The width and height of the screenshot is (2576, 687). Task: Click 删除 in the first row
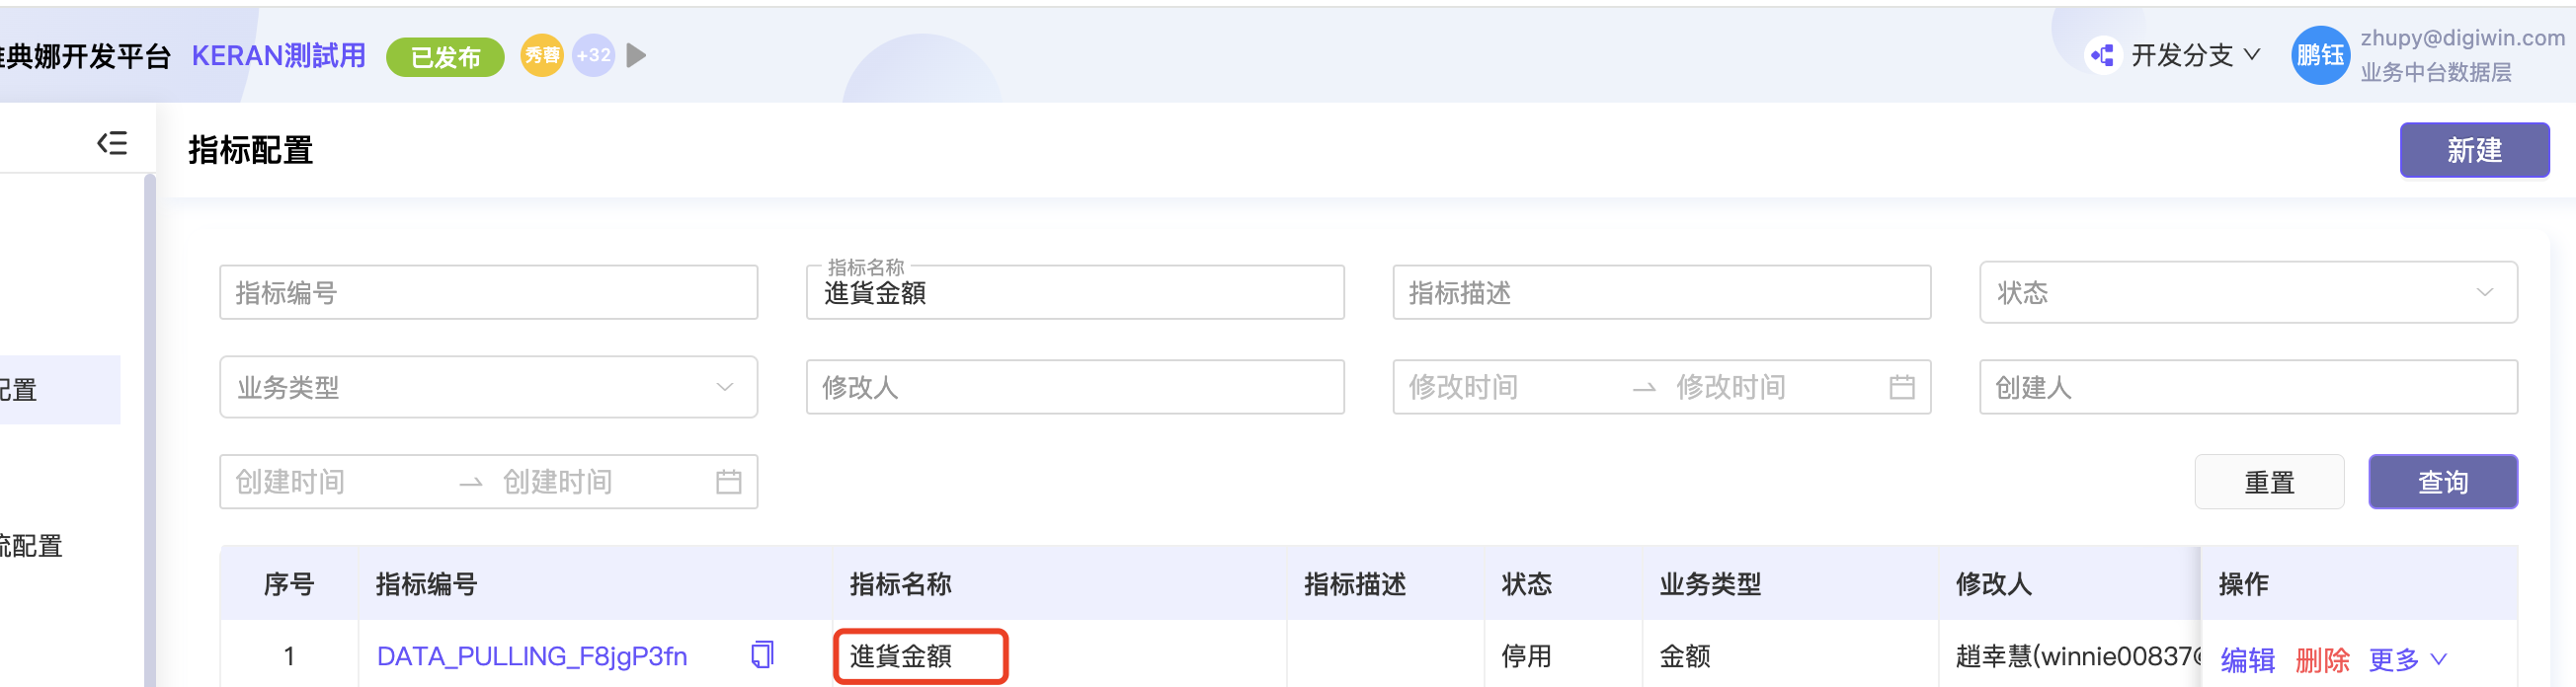pyautogui.click(x=2322, y=660)
